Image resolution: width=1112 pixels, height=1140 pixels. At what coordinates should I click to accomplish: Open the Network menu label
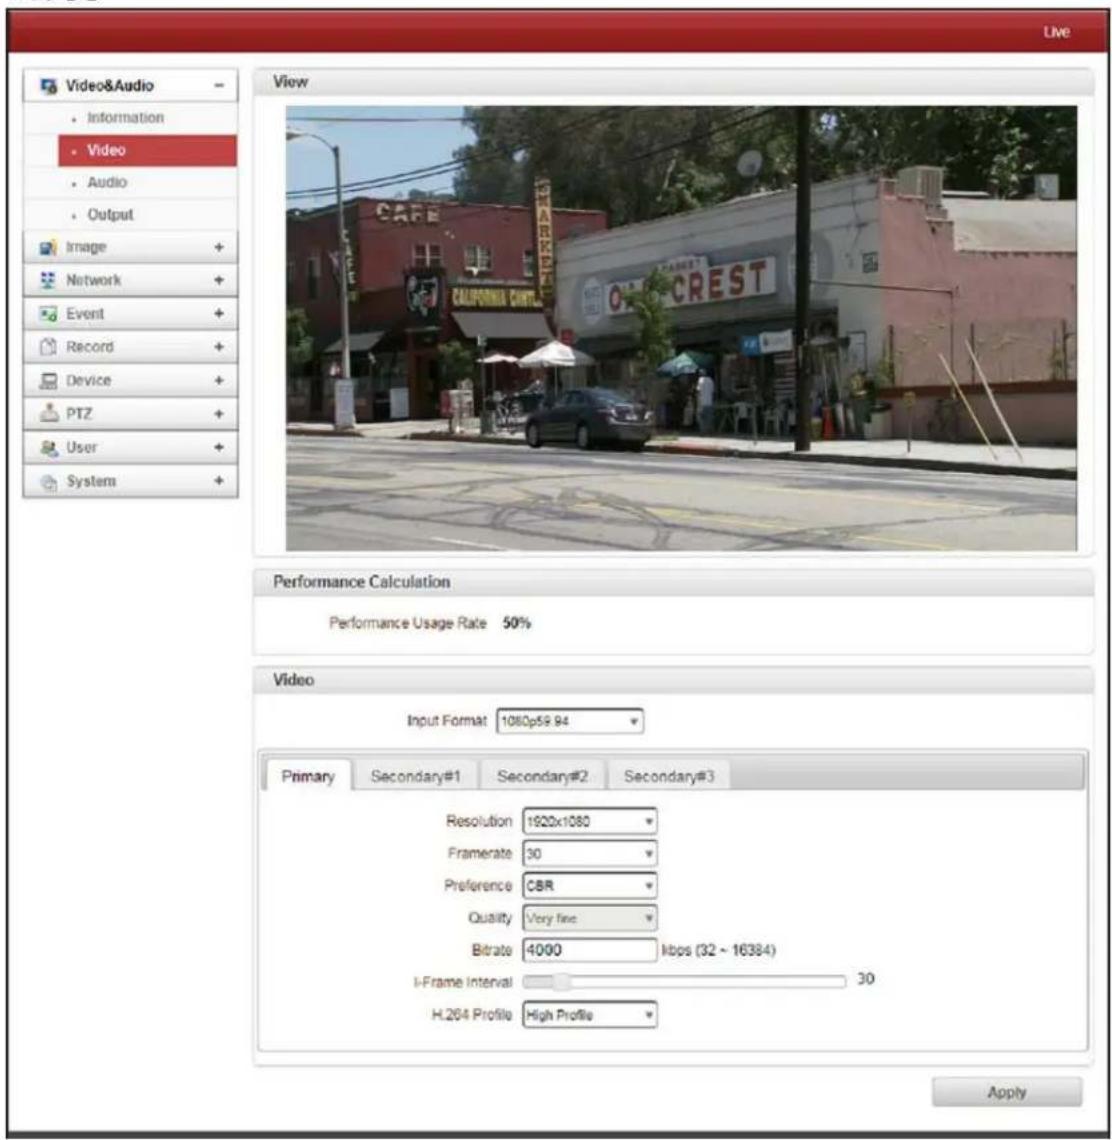click(x=94, y=281)
